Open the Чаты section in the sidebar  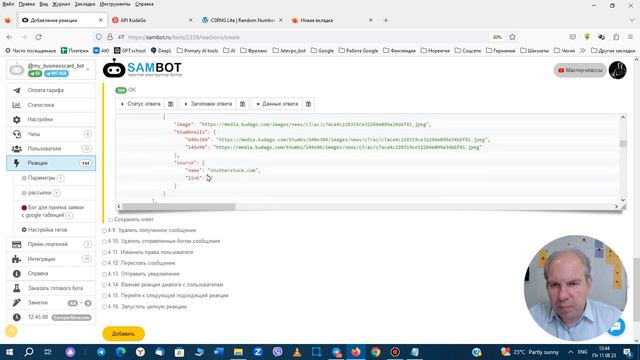[51, 134]
